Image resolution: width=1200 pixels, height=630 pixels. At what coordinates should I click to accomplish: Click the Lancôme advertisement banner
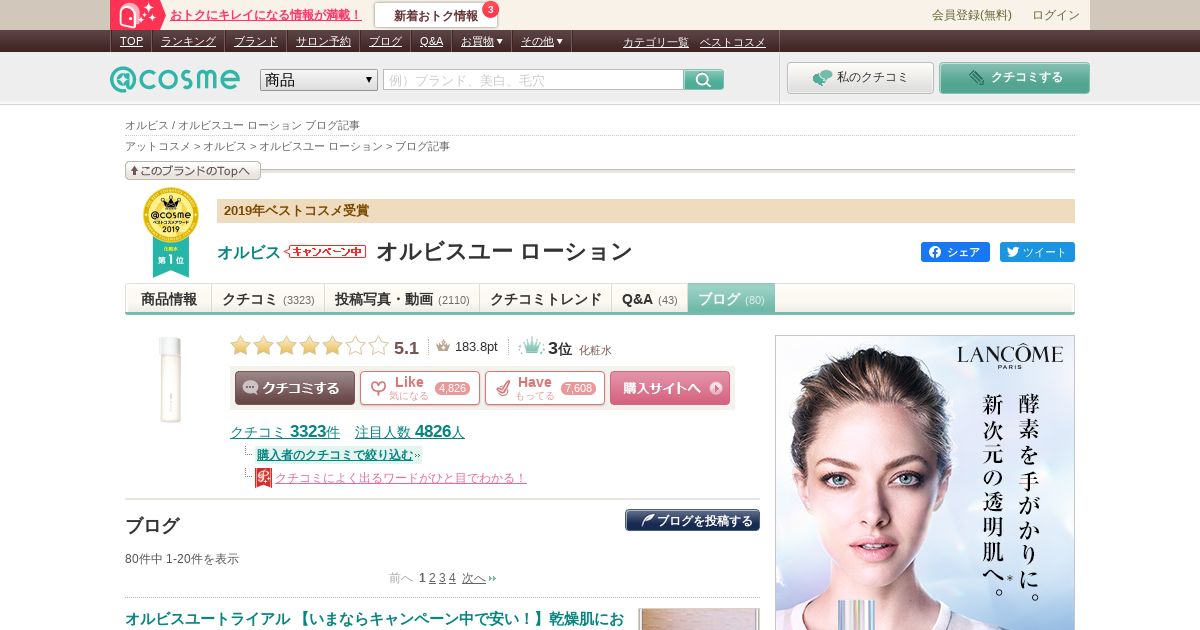coord(925,483)
